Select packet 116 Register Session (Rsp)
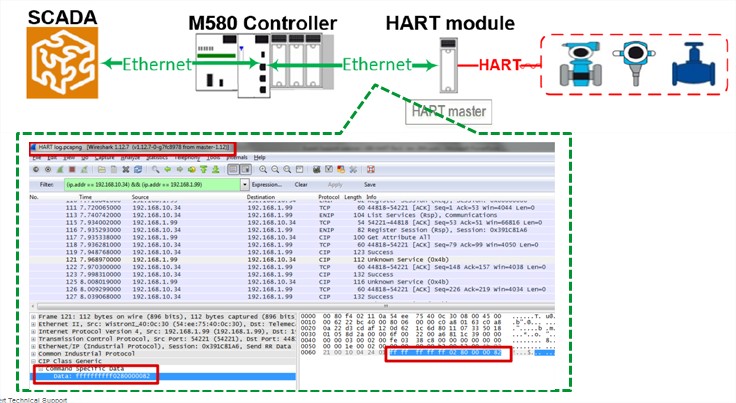The height and width of the screenshot is (403, 736). [291, 230]
